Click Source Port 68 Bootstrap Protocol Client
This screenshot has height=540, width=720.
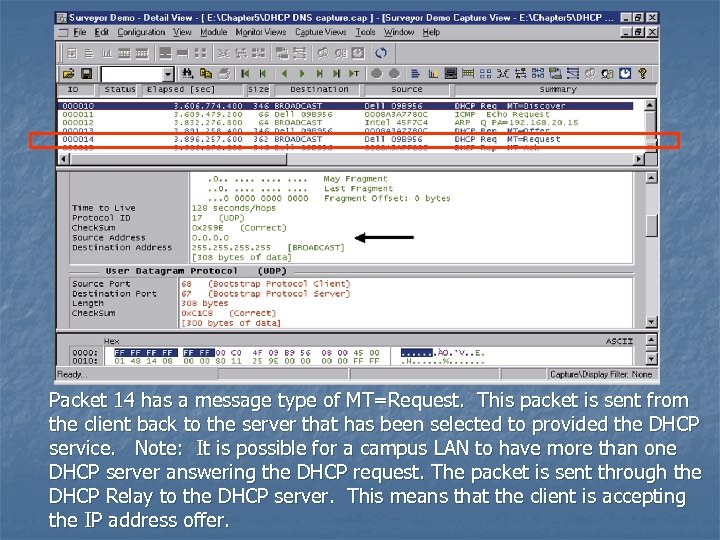265,284
